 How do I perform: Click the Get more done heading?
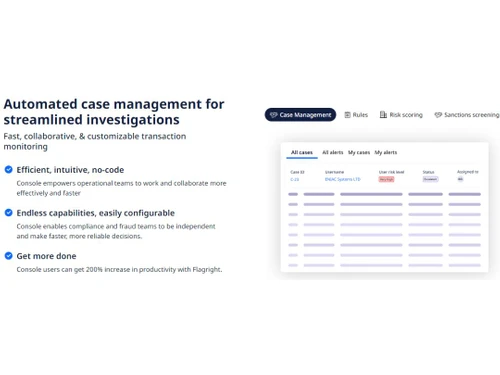coord(46,256)
